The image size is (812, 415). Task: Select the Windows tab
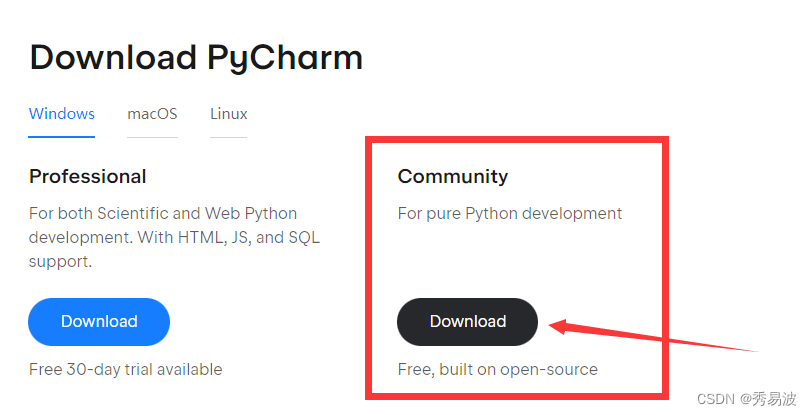click(62, 113)
